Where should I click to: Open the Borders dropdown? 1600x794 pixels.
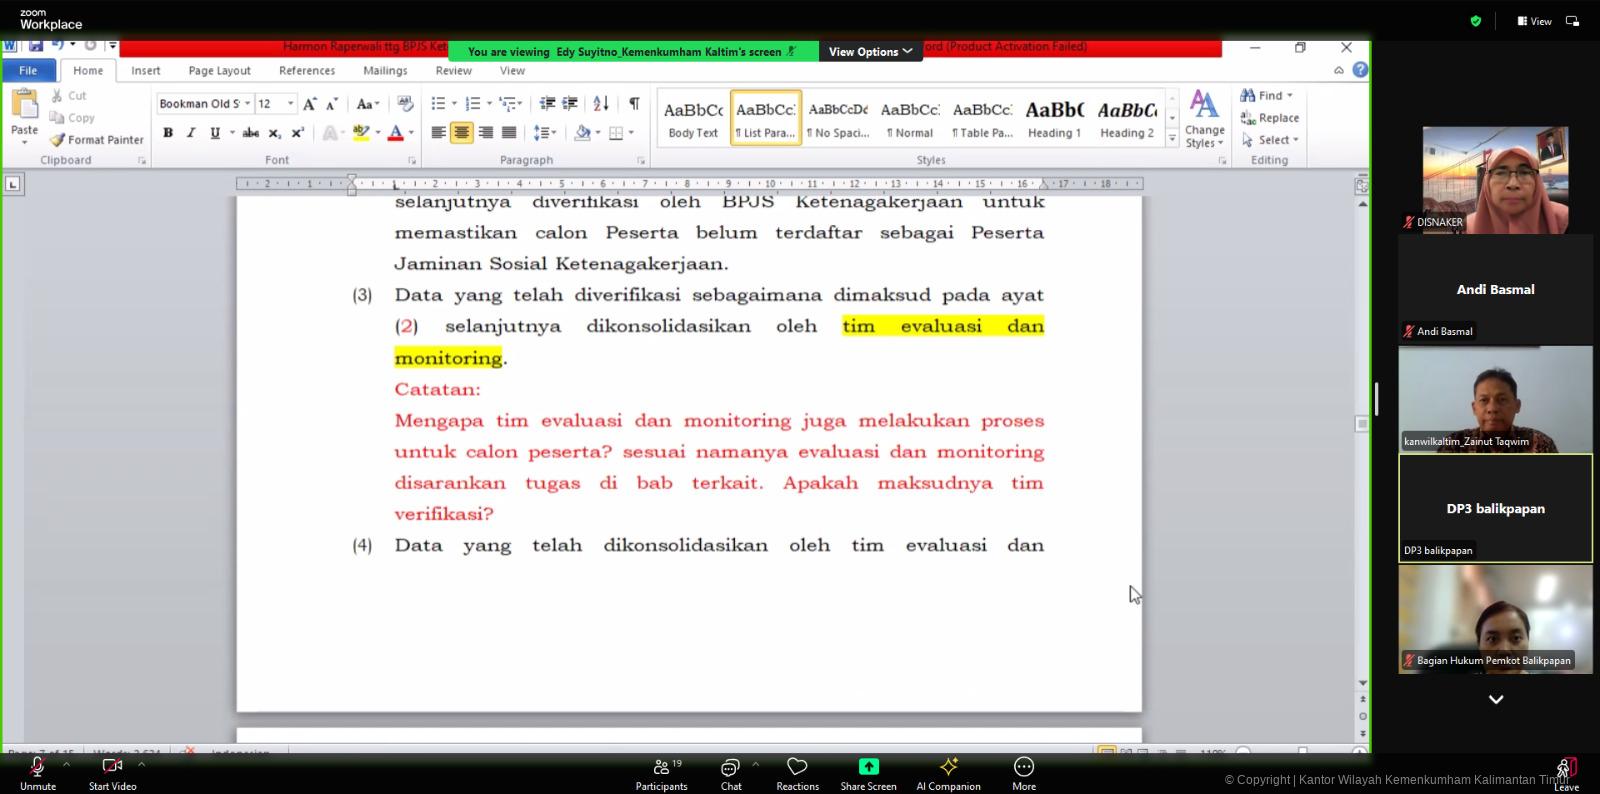pyautogui.click(x=631, y=133)
